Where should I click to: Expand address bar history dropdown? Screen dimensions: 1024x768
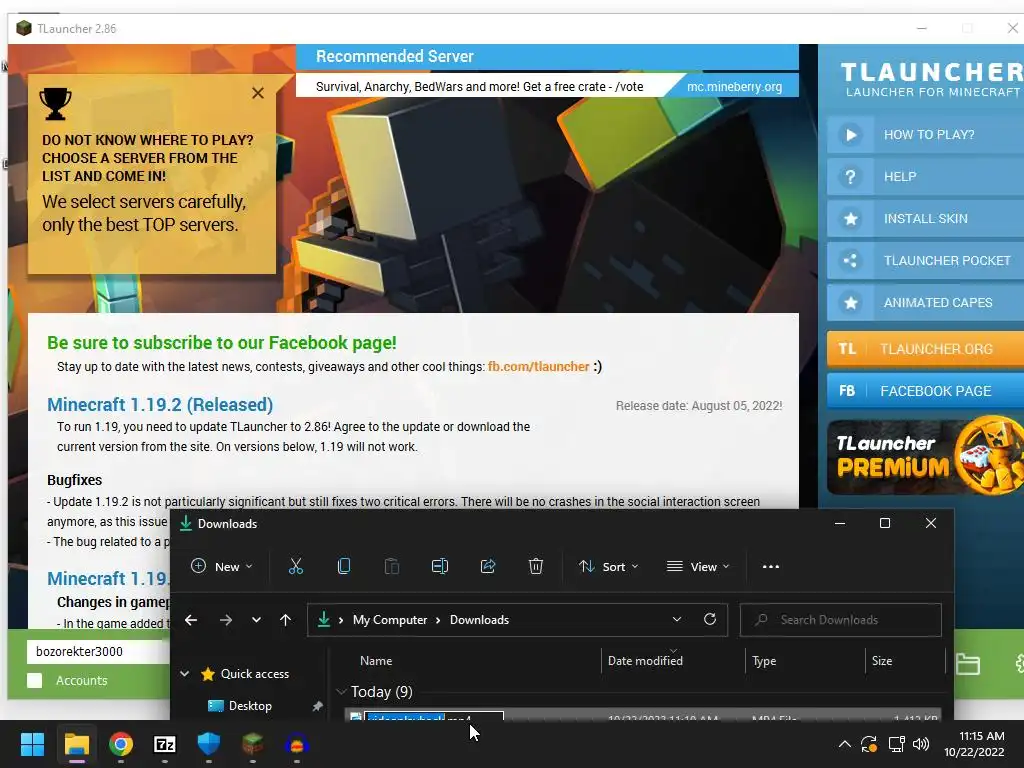coord(677,619)
